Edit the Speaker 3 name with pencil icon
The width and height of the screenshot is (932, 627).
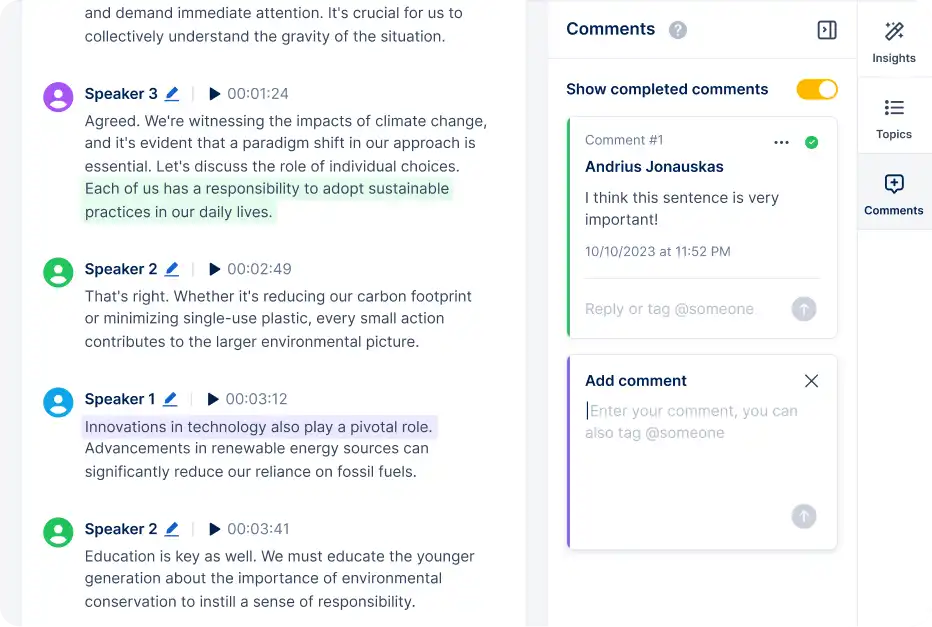pos(171,93)
